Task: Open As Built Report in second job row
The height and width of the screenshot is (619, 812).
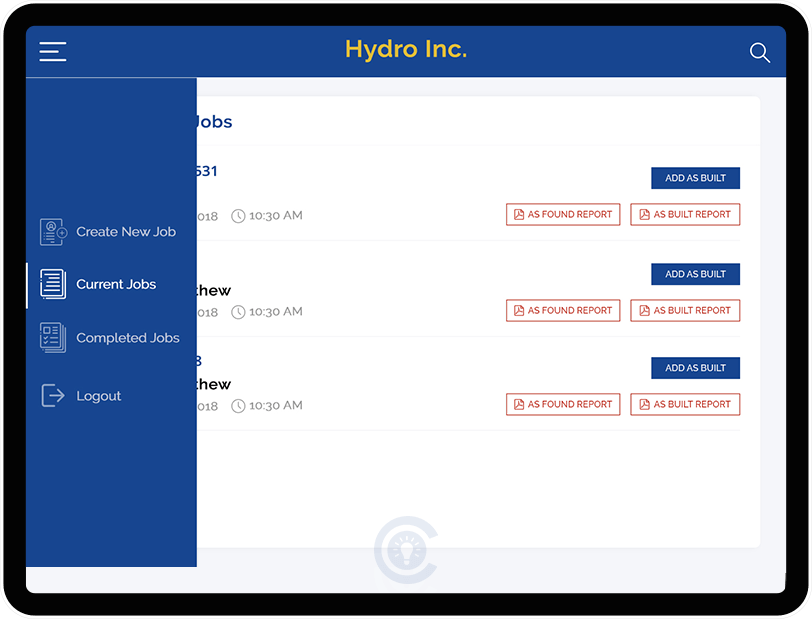Action: pos(685,310)
